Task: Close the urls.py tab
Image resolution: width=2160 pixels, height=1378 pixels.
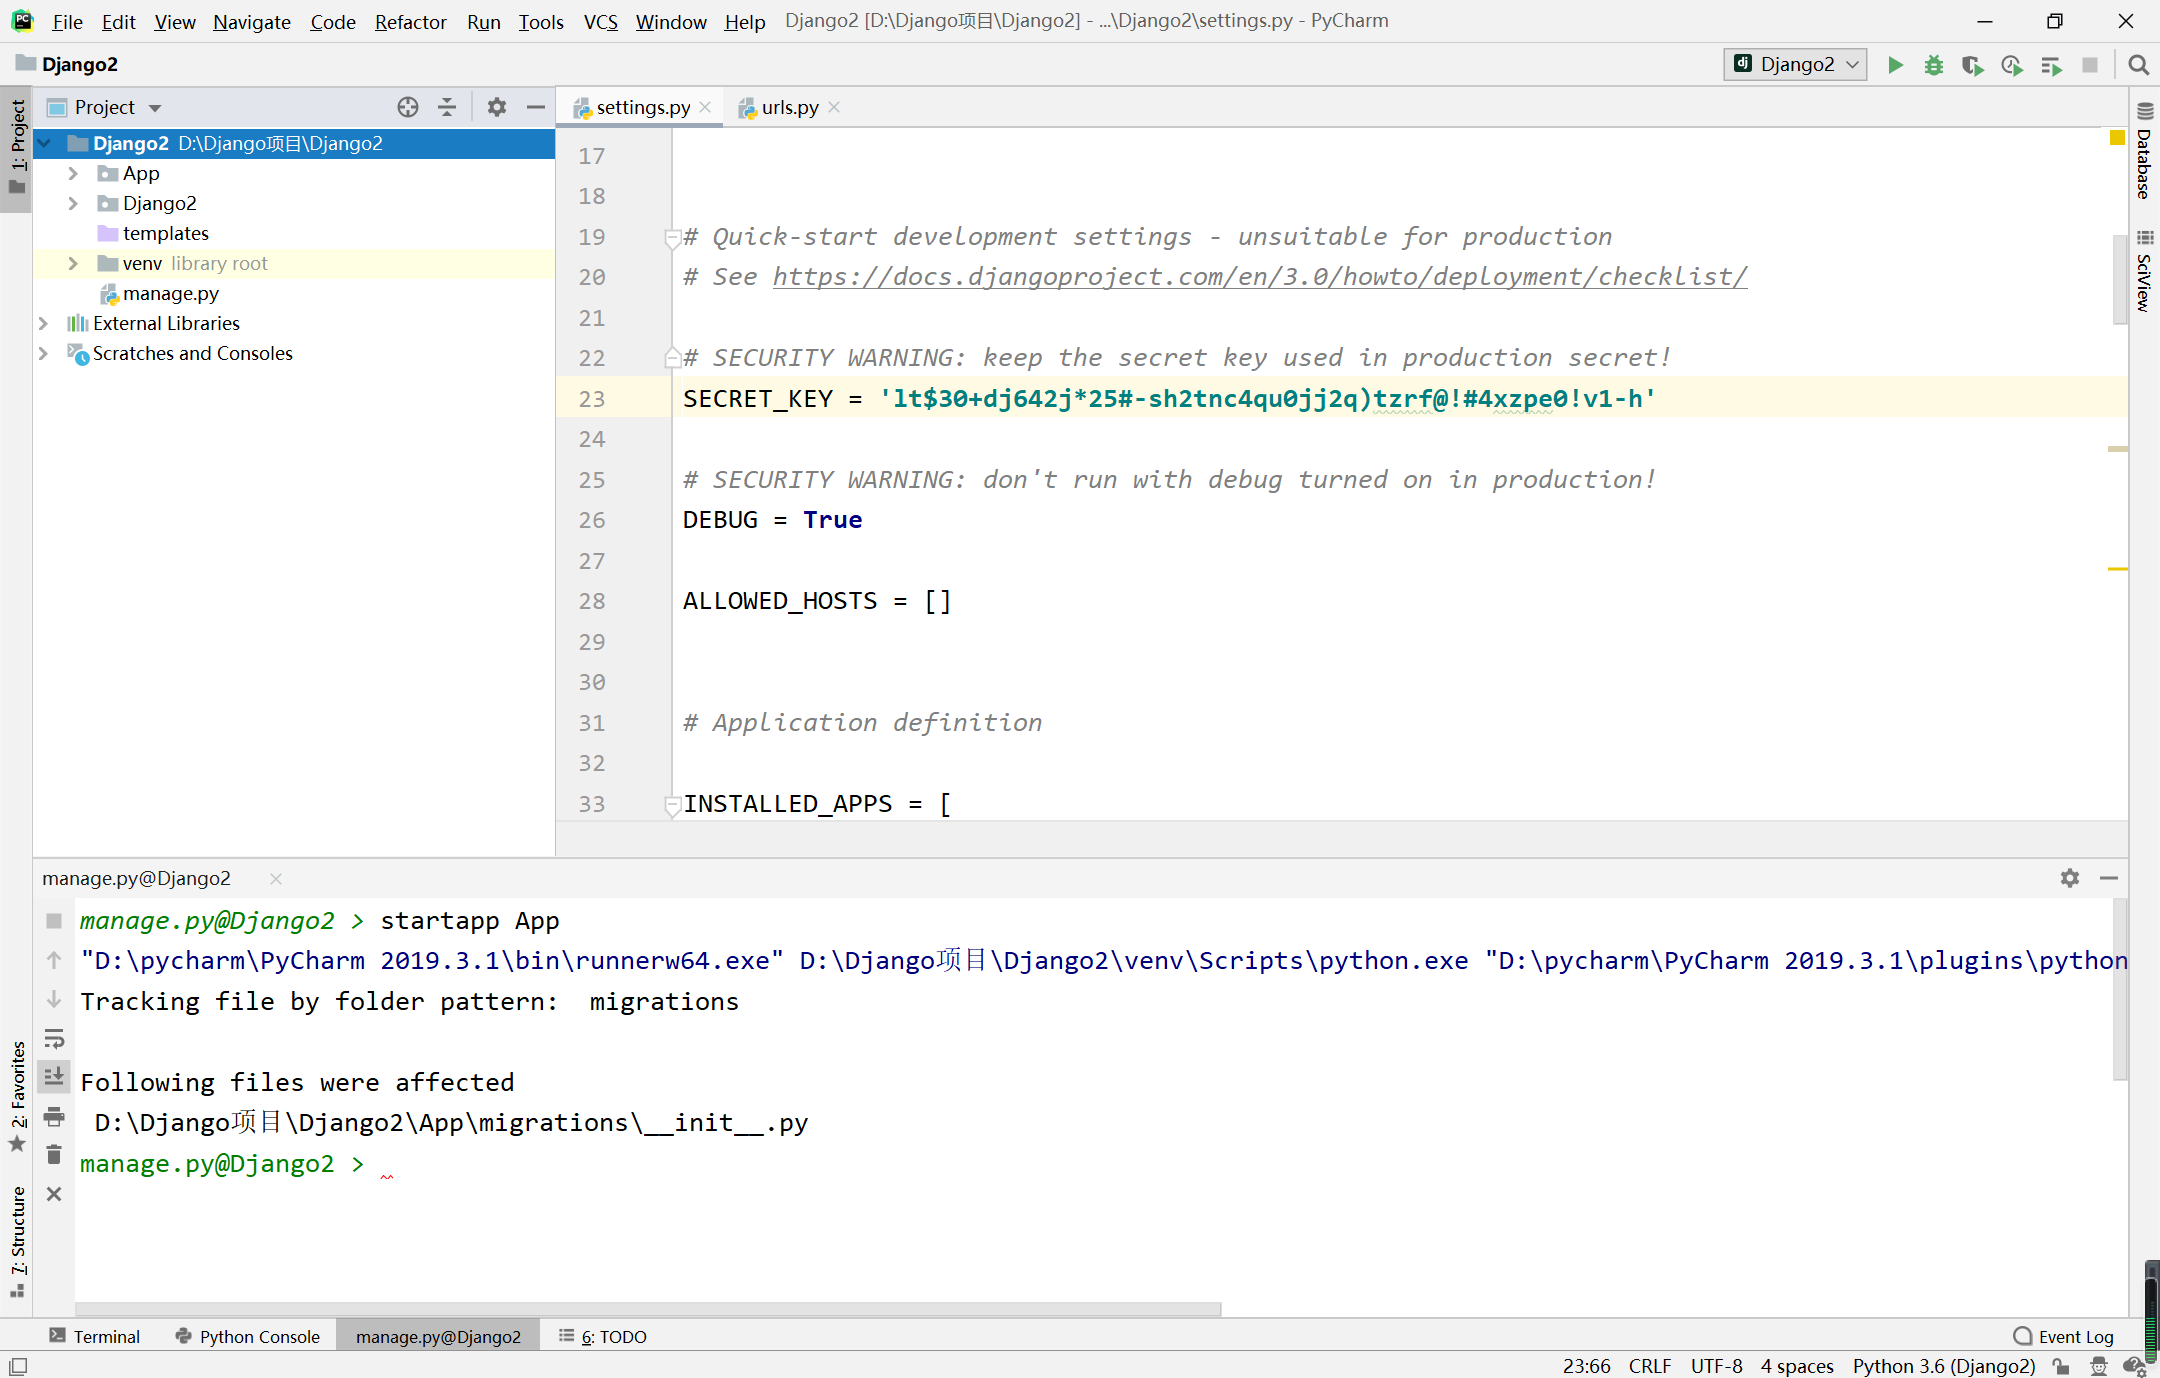Action: [834, 107]
